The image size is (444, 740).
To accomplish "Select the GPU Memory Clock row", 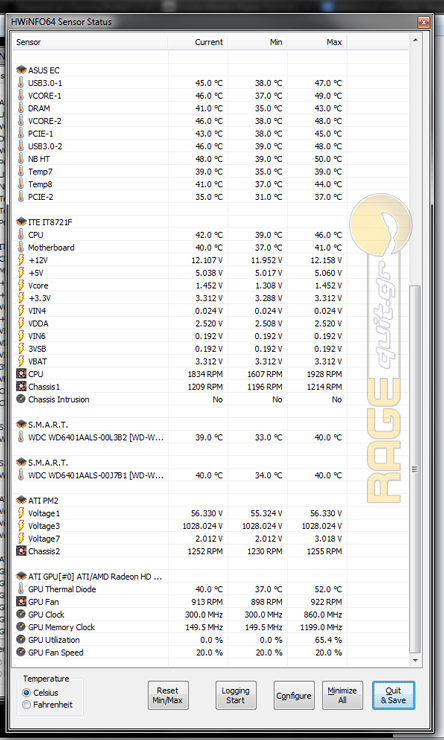I will click(180, 627).
